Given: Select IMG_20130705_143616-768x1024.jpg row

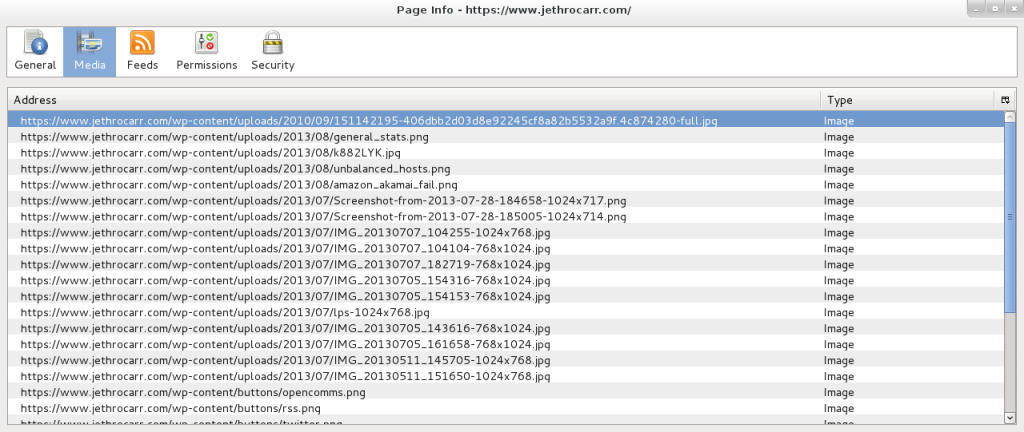Looking at the screenshot, I should click(x=506, y=328).
